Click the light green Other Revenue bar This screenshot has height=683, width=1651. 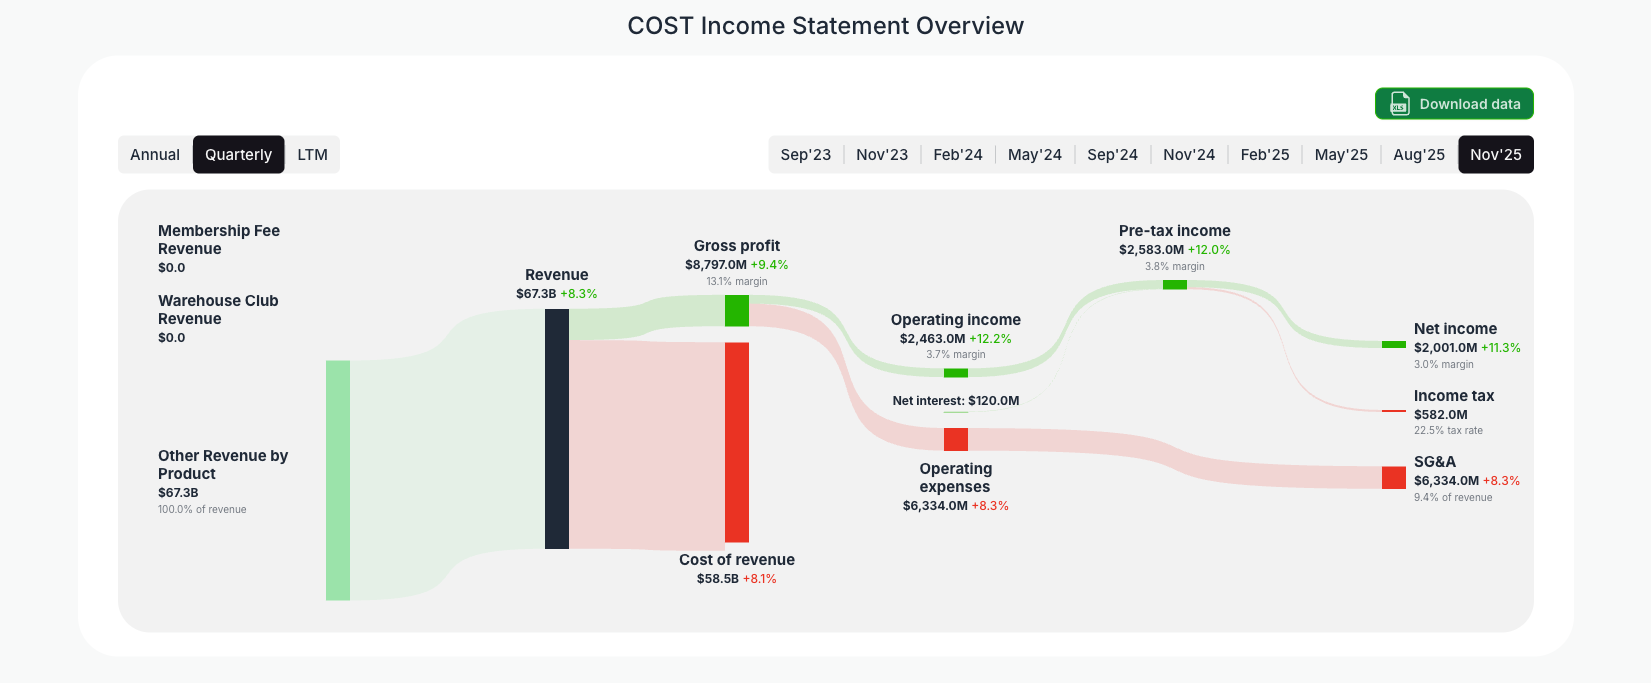point(338,481)
